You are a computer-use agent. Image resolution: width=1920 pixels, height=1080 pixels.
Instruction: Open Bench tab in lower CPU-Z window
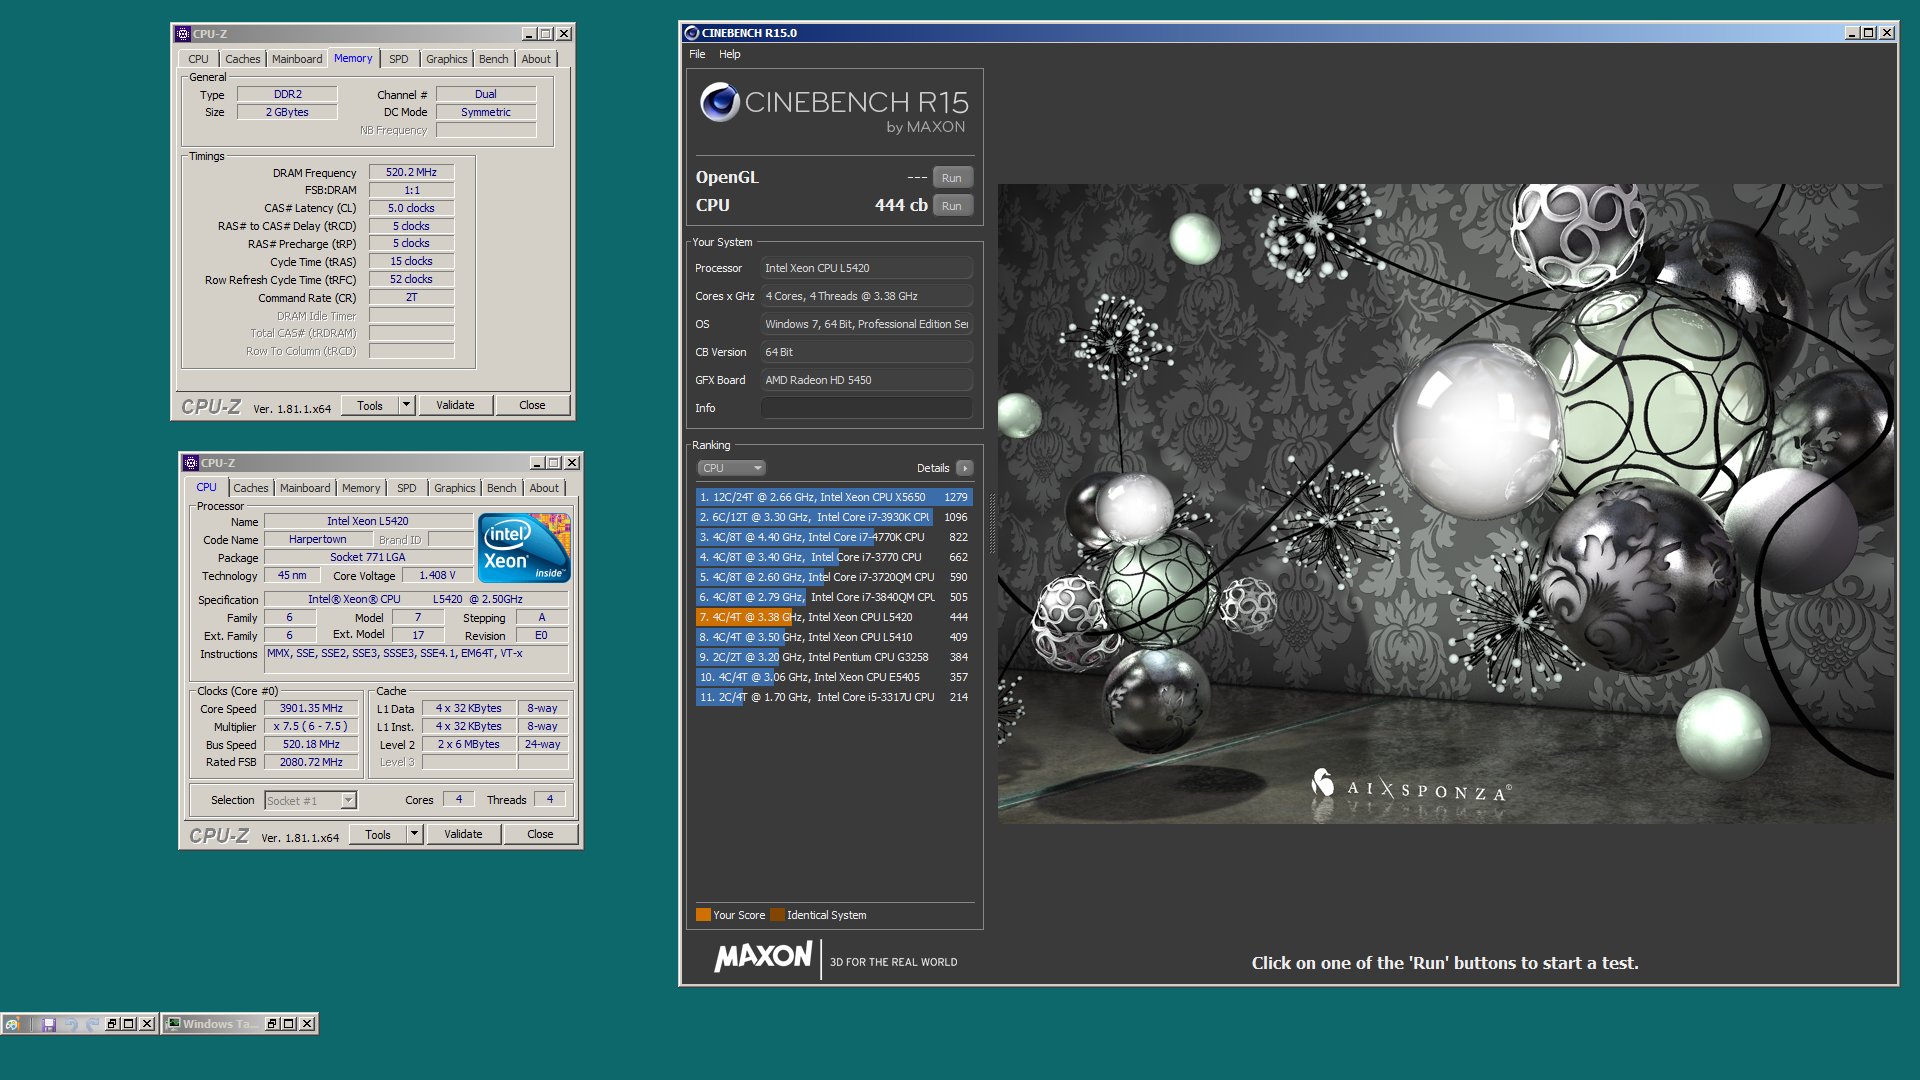[502, 488]
